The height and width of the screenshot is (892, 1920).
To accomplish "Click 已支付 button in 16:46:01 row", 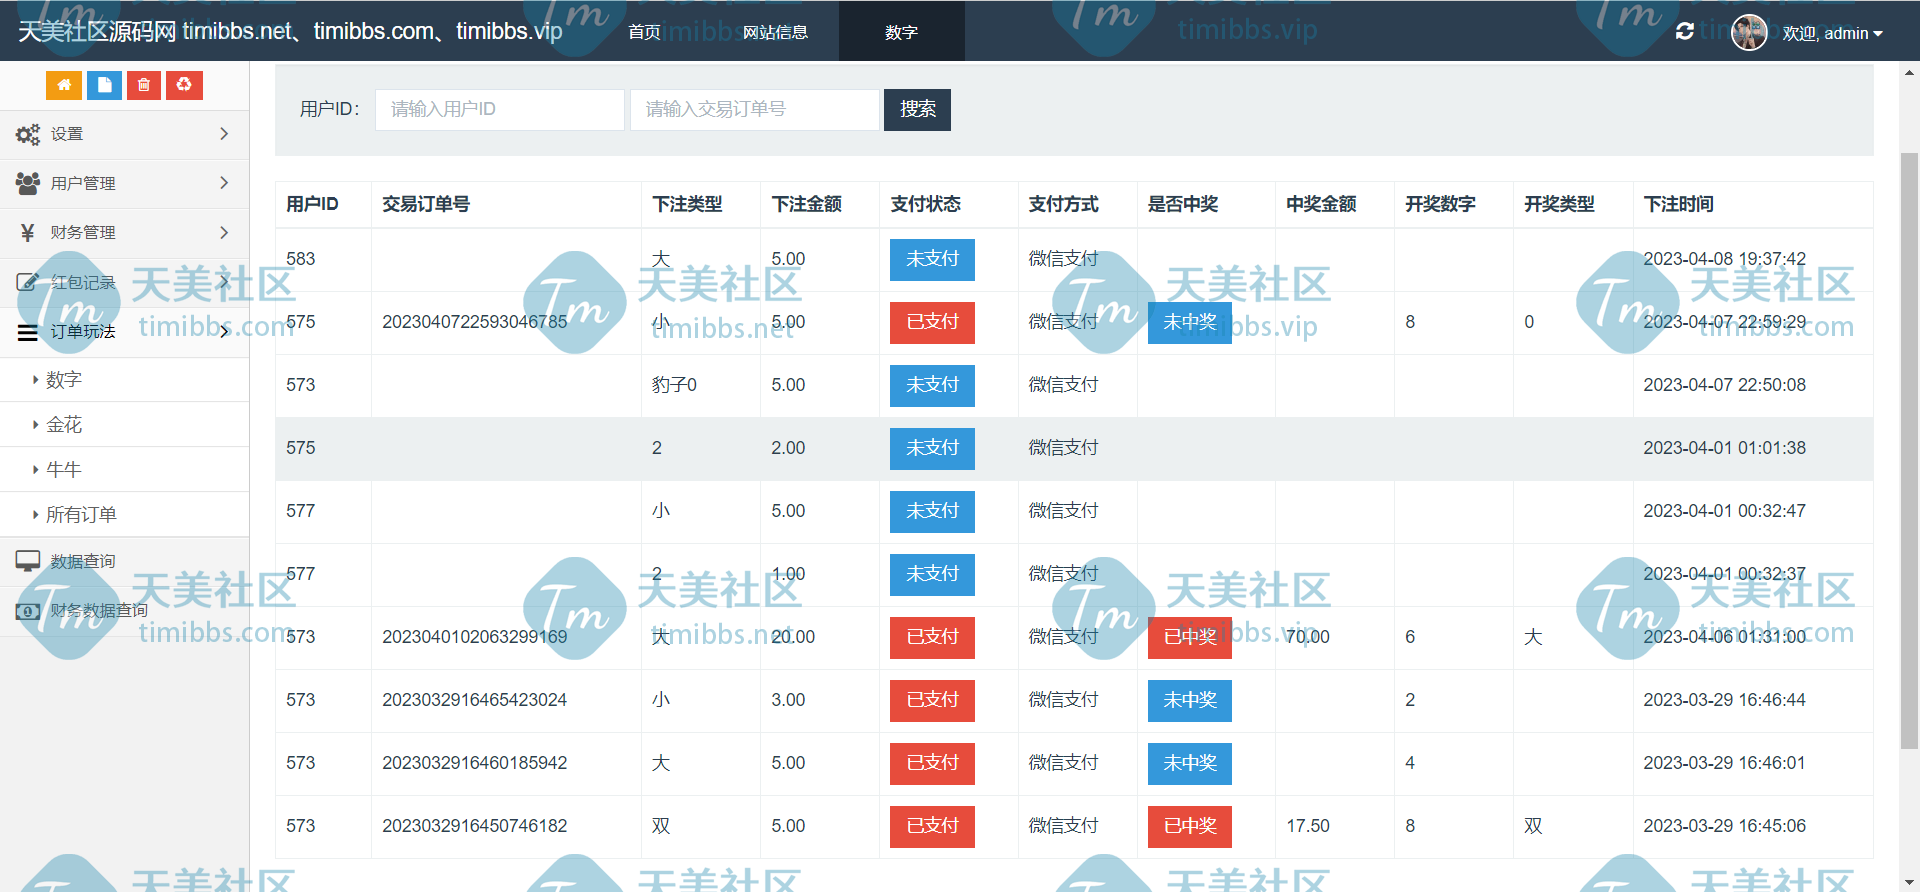I will coord(932,764).
